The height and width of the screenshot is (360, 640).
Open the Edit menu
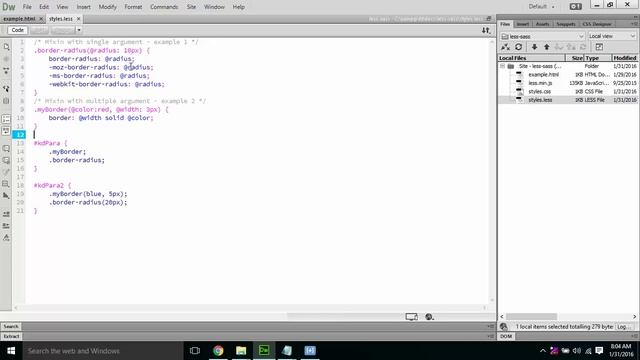[44, 7]
